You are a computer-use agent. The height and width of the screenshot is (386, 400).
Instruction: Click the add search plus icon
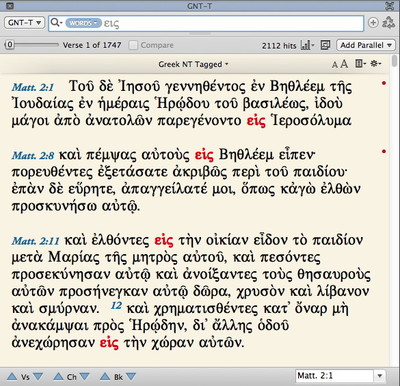(x=373, y=23)
